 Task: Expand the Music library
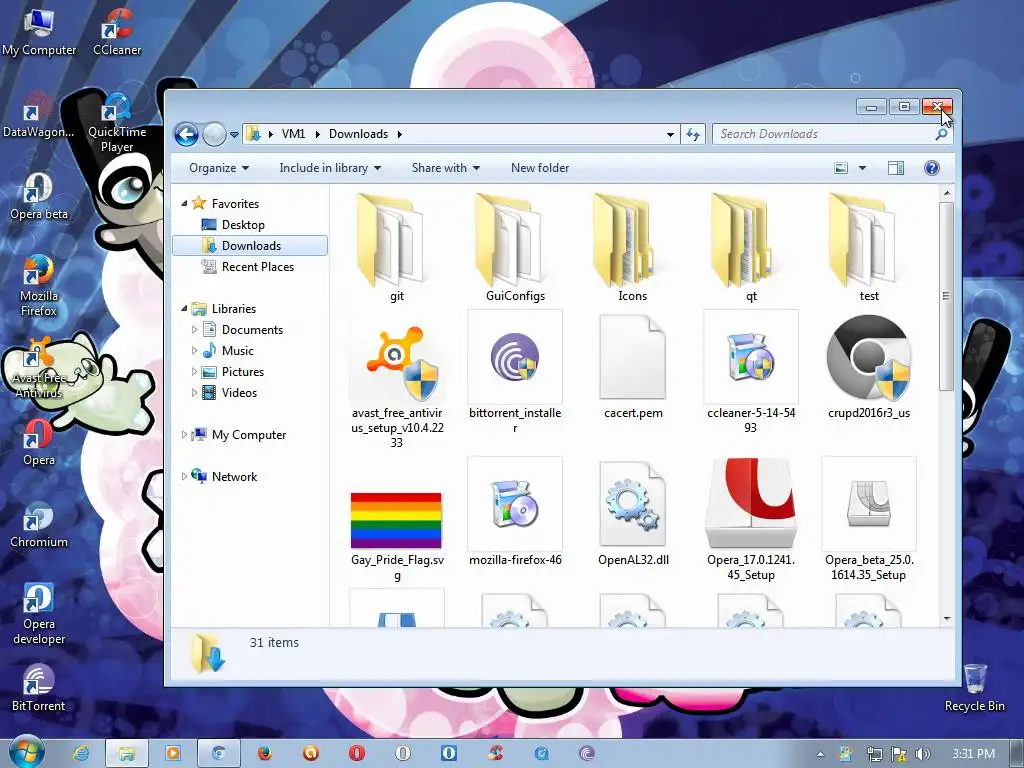(194, 351)
